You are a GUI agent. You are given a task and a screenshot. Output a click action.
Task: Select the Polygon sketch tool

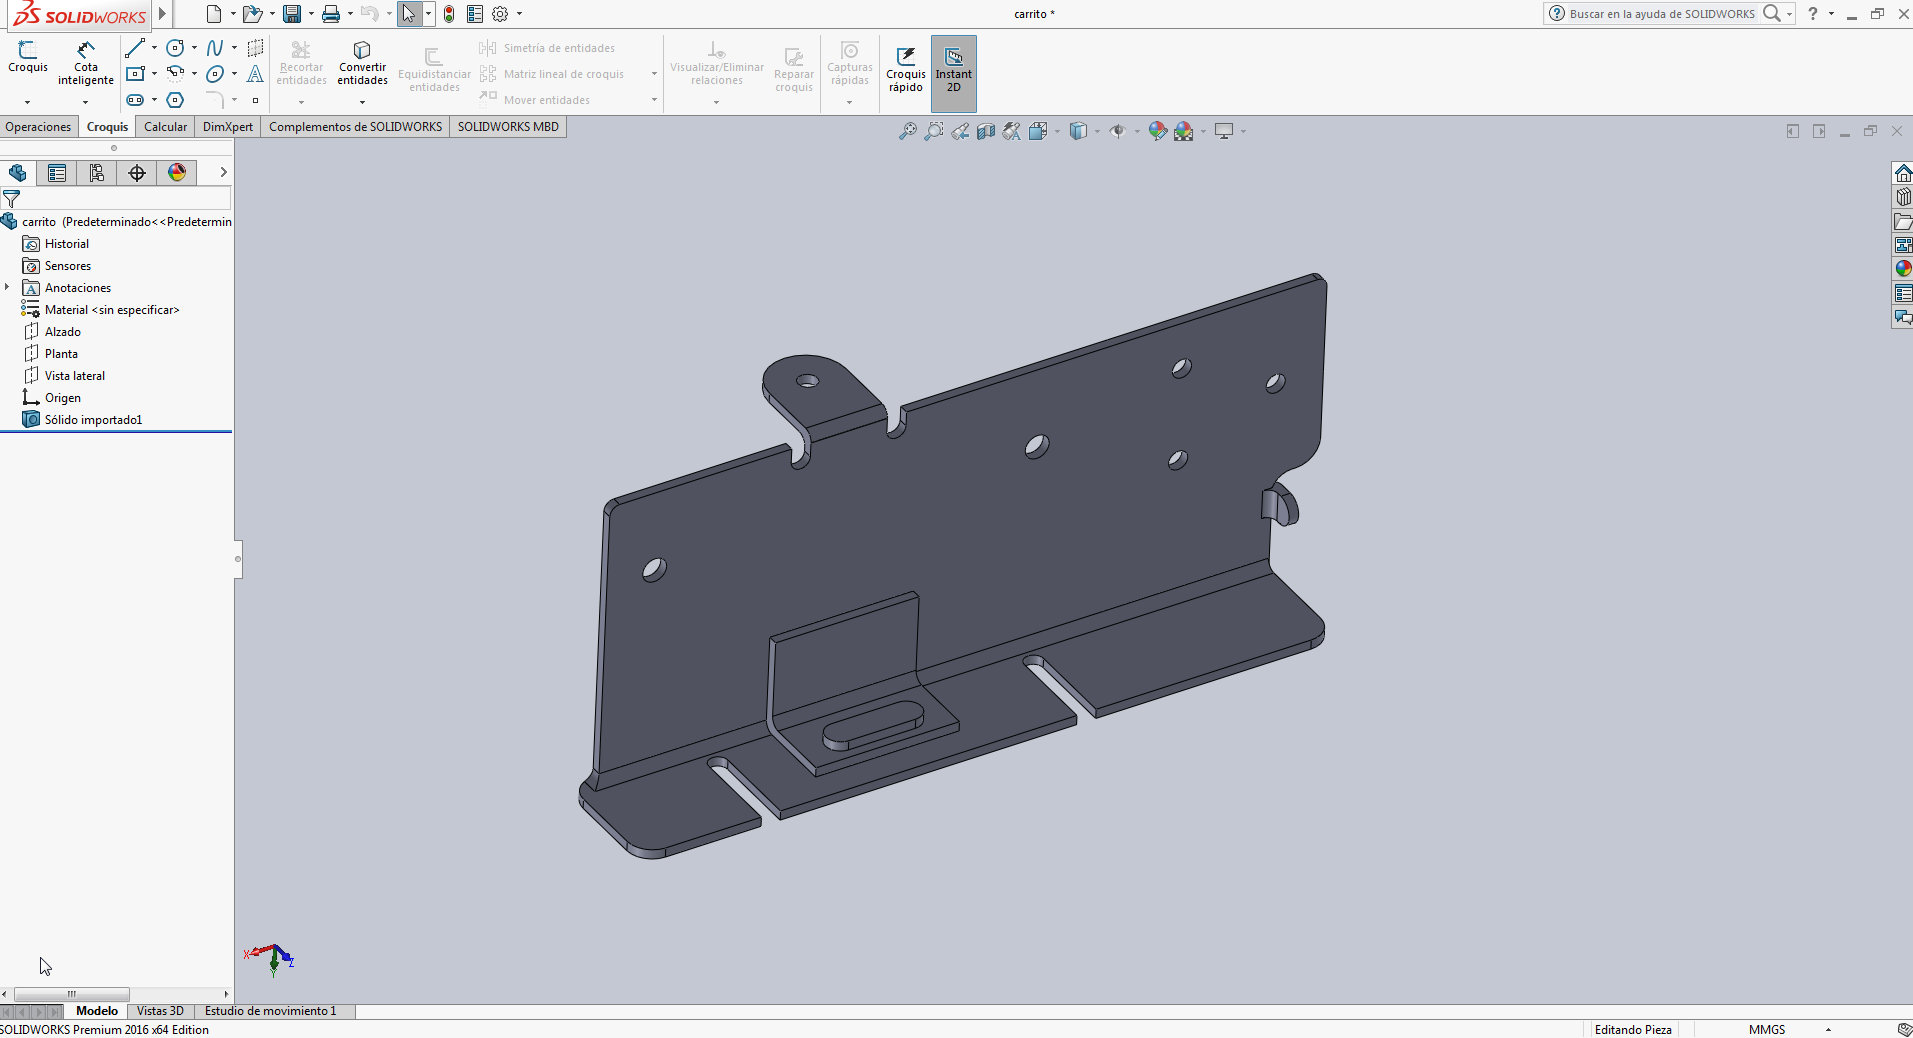pyautogui.click(x=175, y=100)
